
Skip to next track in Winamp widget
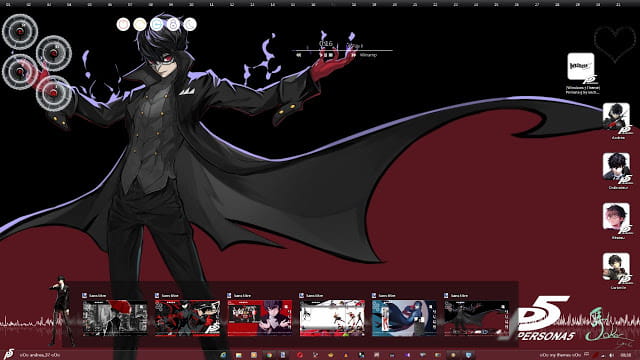(353, 55)
